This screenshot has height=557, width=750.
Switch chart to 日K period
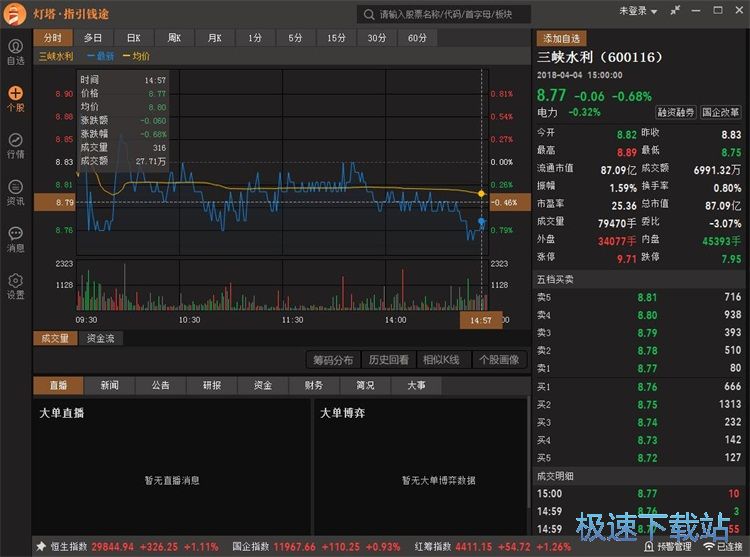click(133, 38)
